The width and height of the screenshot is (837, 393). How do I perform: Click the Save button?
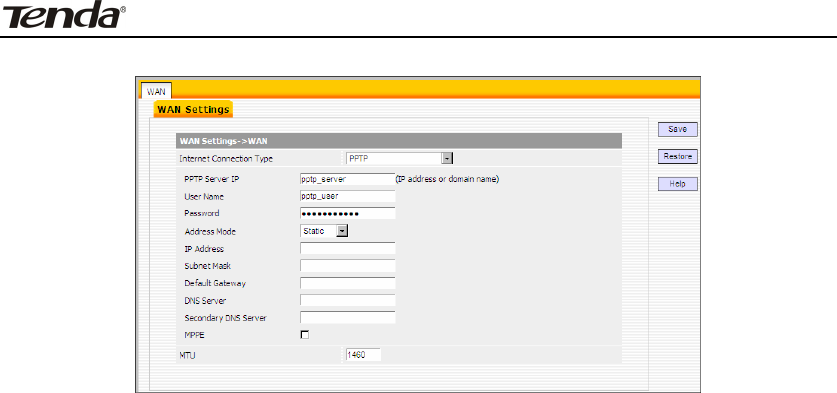[677, 129]
